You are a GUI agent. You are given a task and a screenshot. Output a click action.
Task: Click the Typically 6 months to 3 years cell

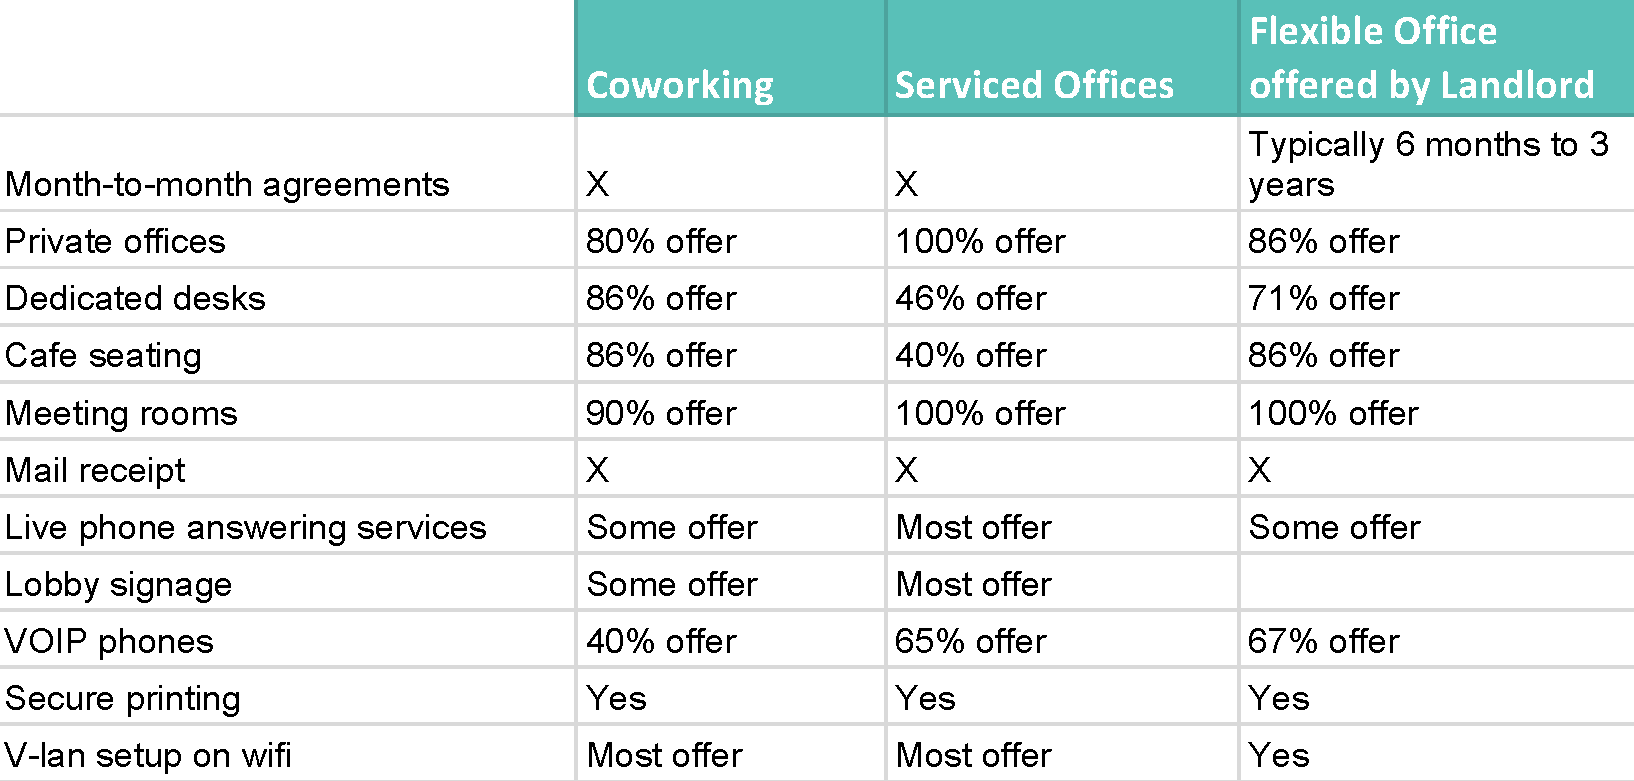click(1437, 164)
